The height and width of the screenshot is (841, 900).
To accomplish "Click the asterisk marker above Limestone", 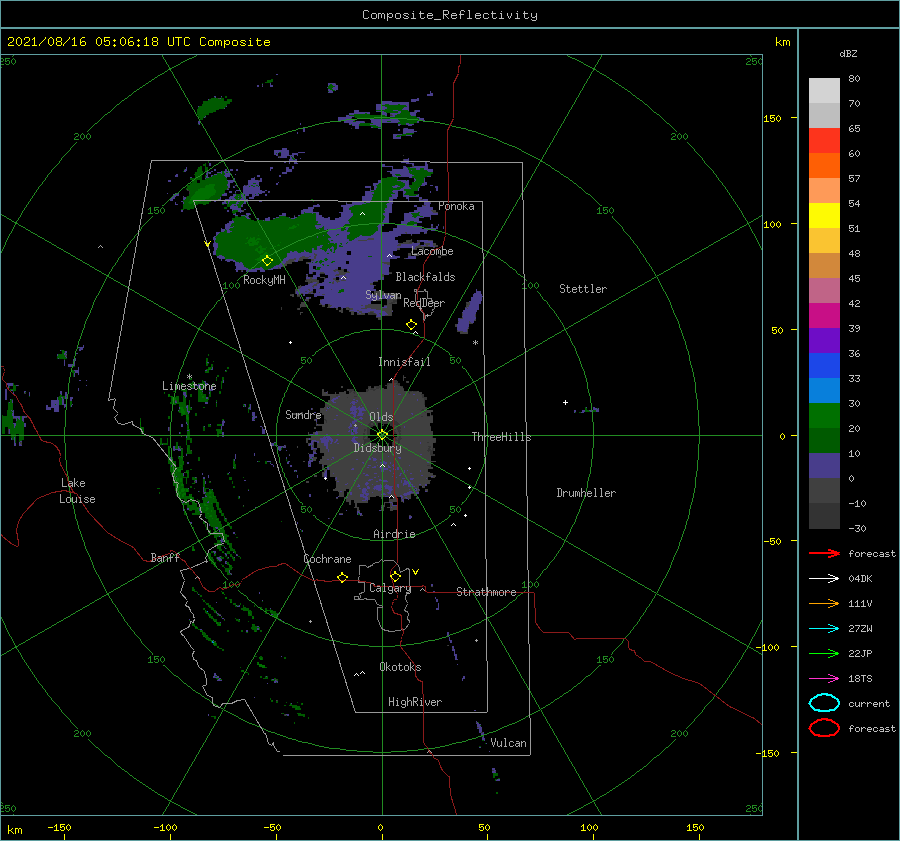I will tap(189, 377).
